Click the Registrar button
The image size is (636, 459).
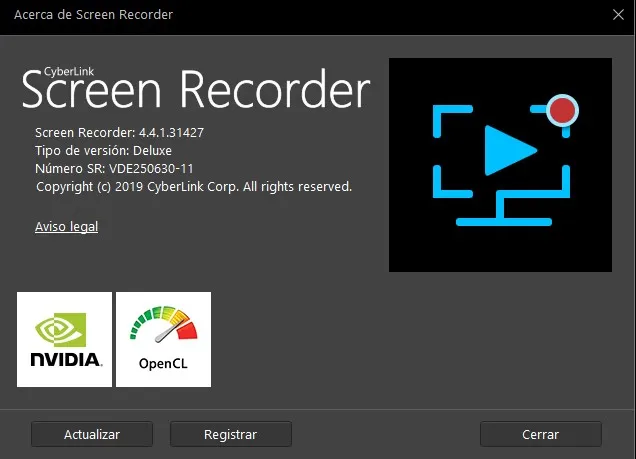[x=230, y=434]
